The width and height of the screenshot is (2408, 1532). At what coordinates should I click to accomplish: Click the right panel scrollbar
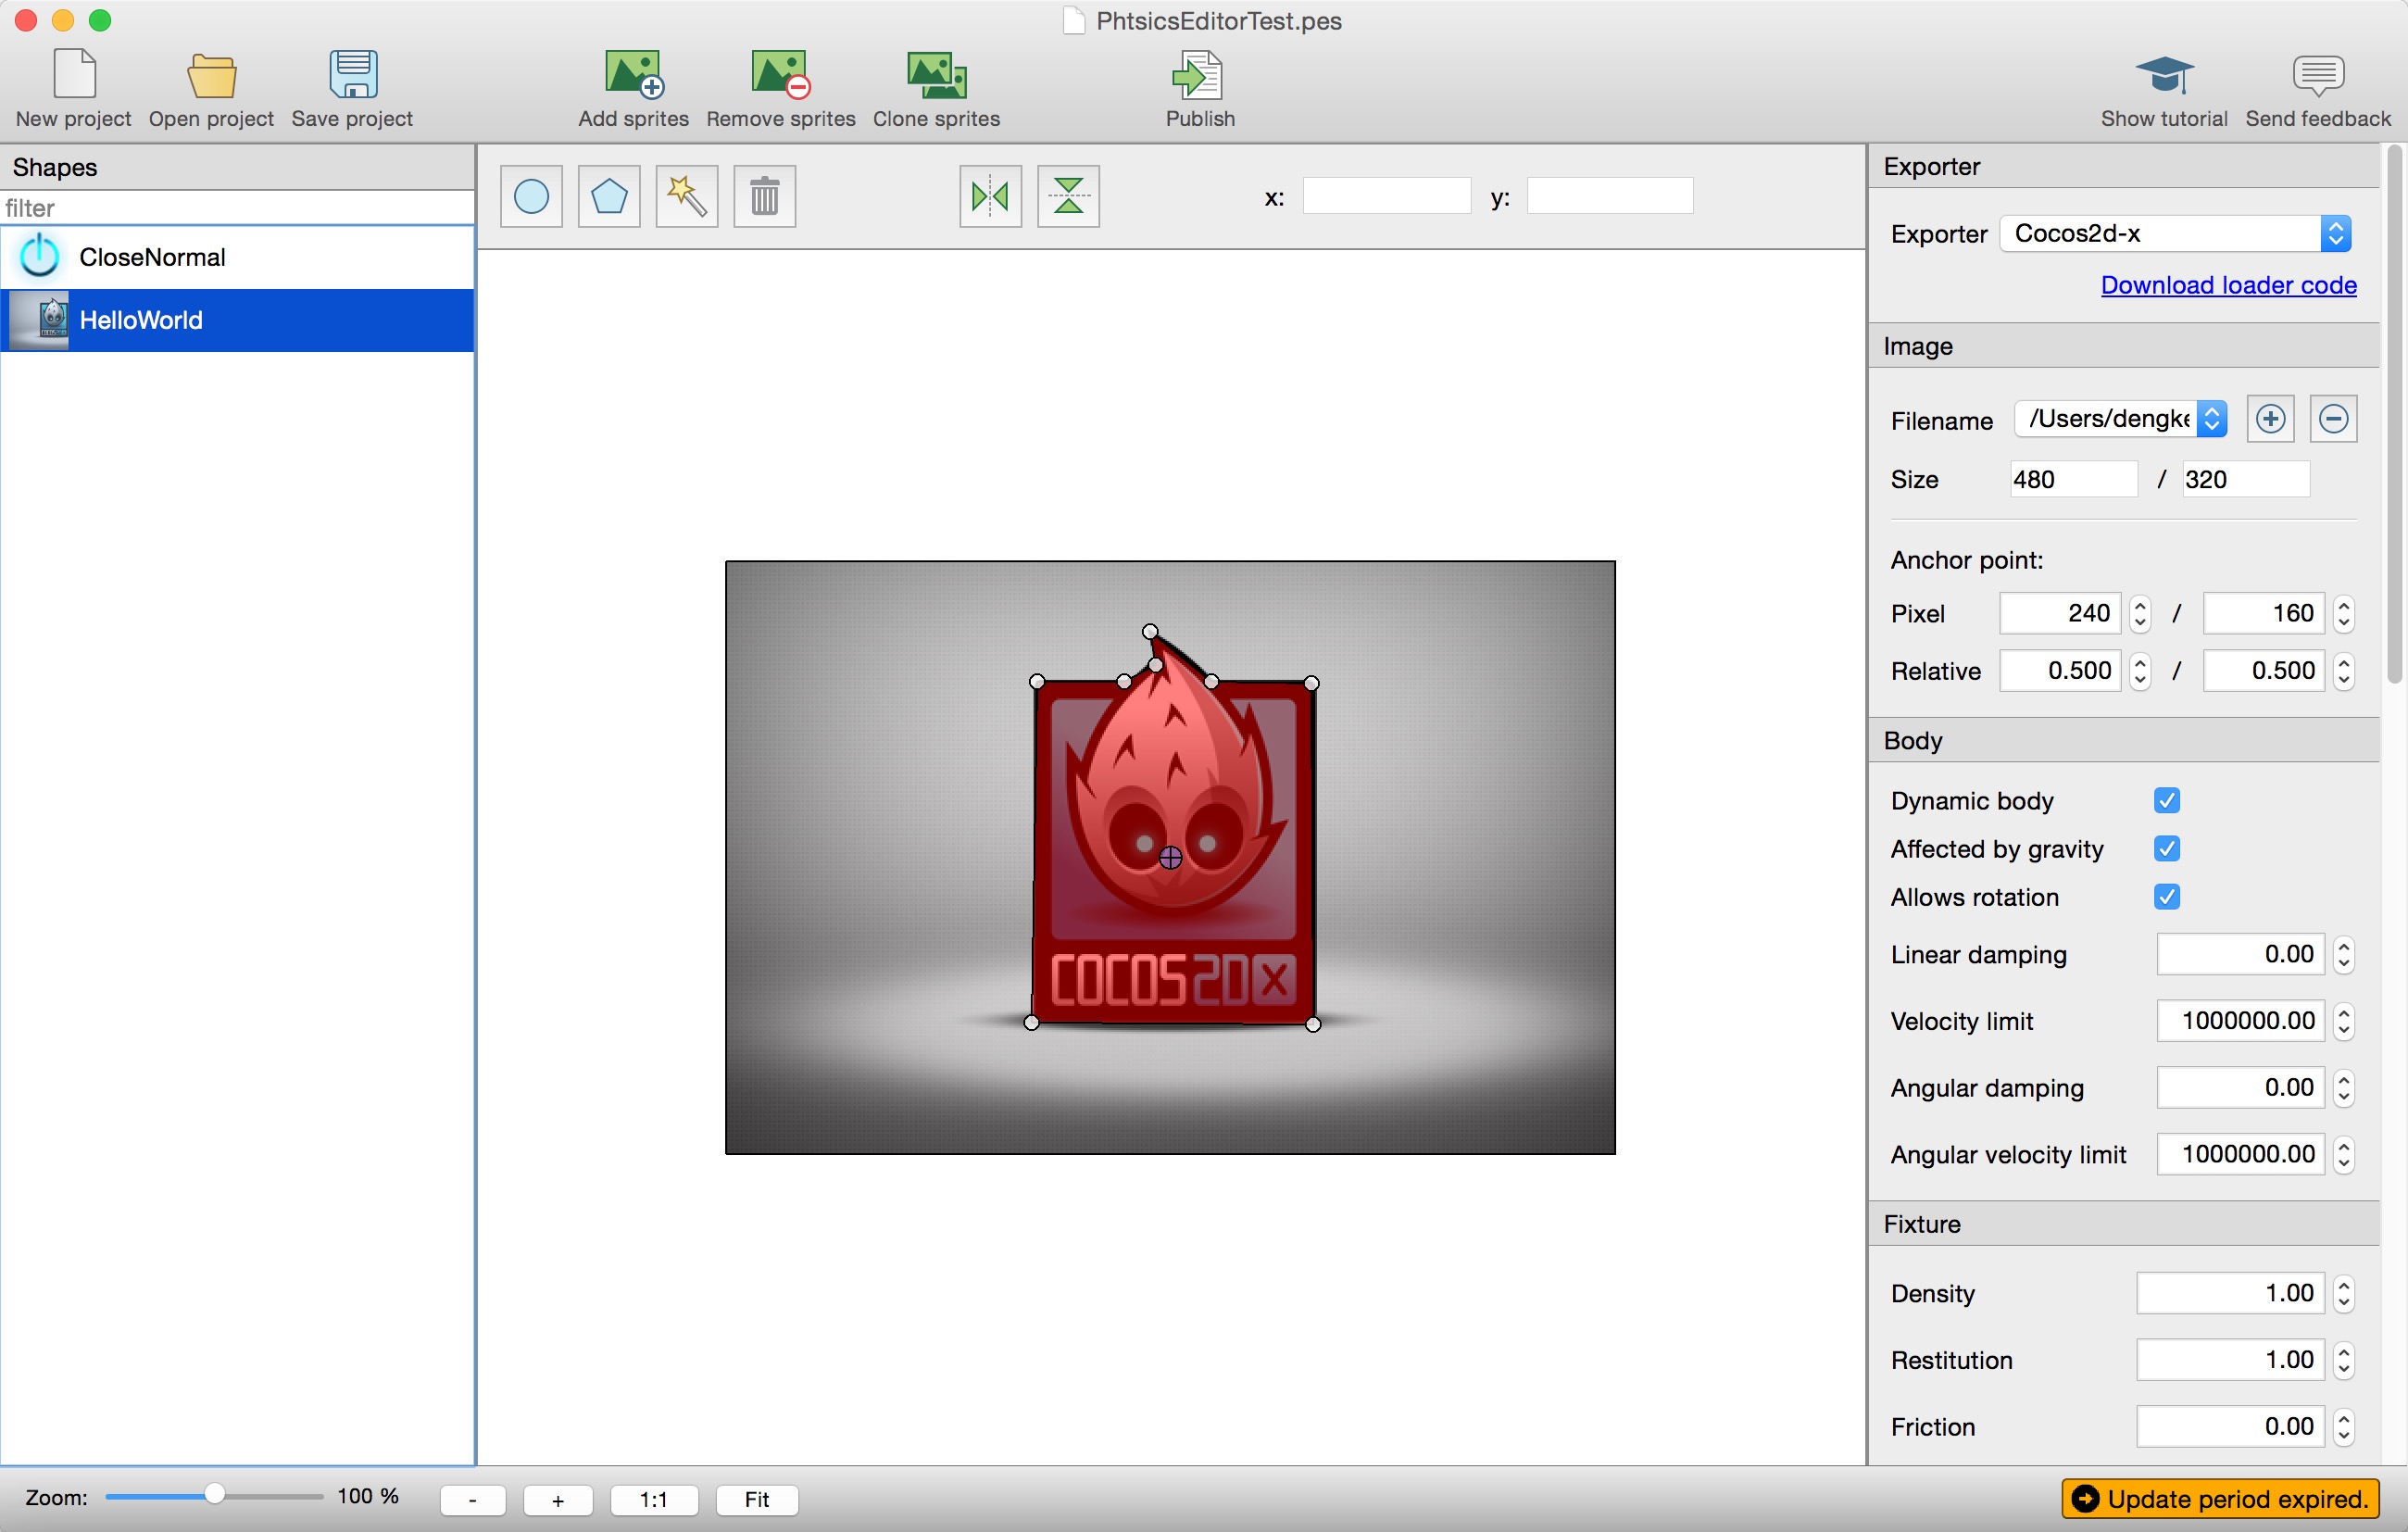(2393, 415)
